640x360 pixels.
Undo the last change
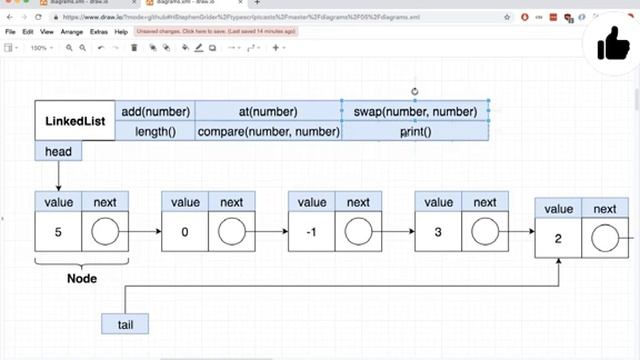tap(101, 48)
